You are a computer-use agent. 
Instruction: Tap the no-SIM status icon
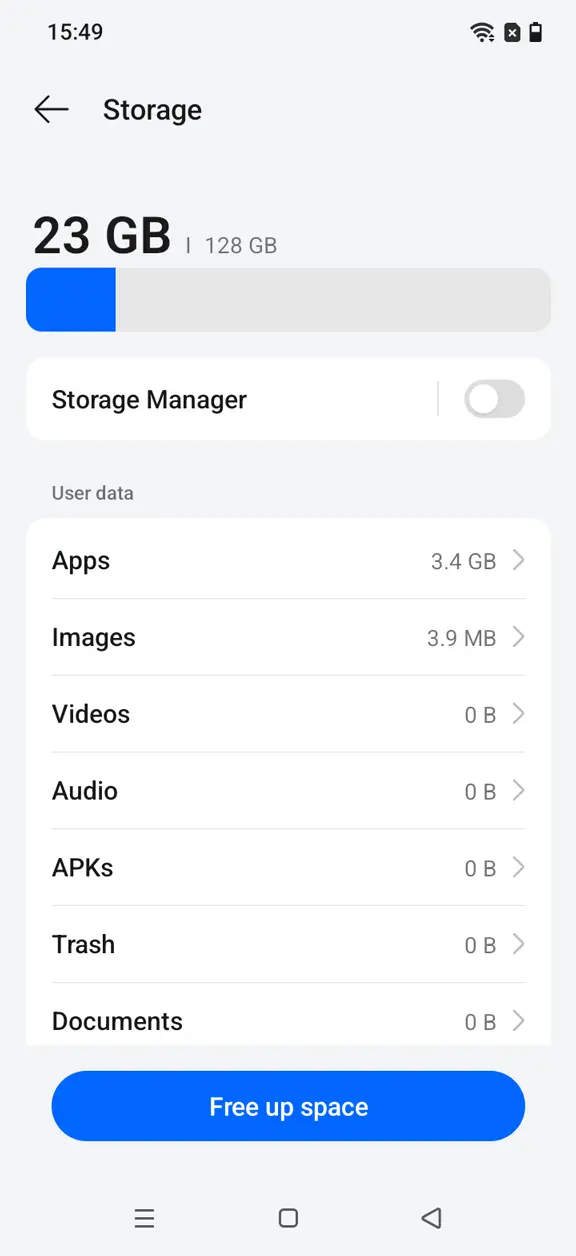click(512, 32)
